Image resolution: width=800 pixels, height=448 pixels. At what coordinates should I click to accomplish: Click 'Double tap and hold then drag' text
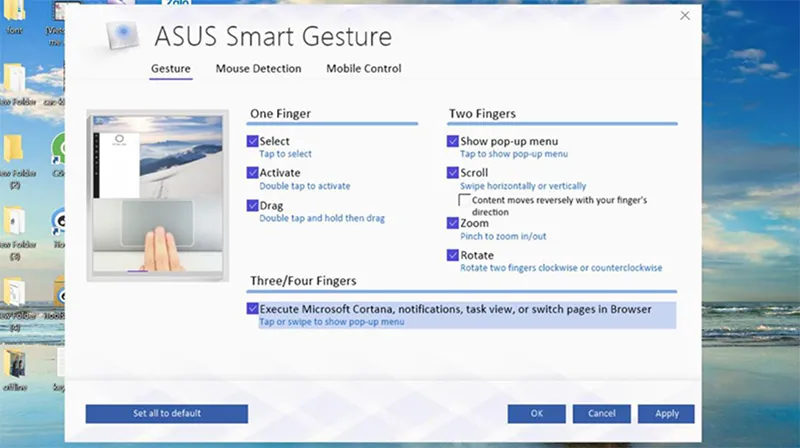click(x=322, y=218)
